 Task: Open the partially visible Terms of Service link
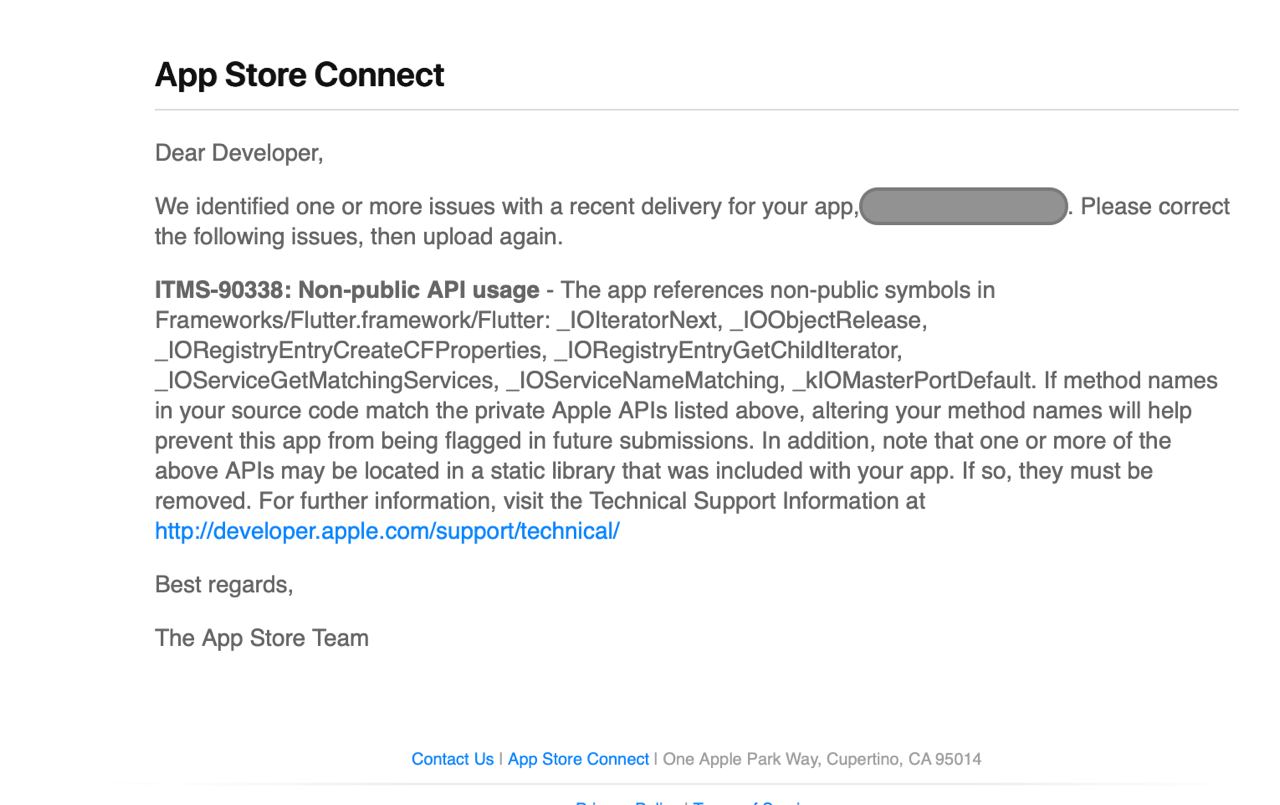[750, 802]
